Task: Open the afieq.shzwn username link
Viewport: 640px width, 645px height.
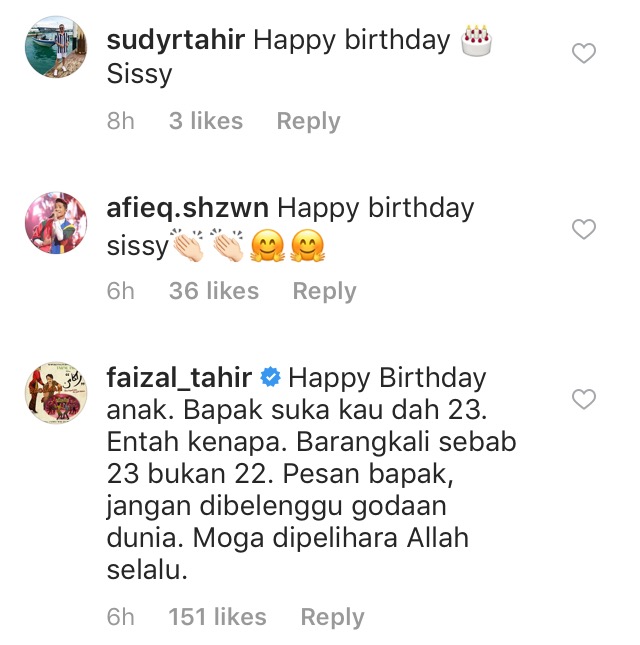Action: point(188,208)
